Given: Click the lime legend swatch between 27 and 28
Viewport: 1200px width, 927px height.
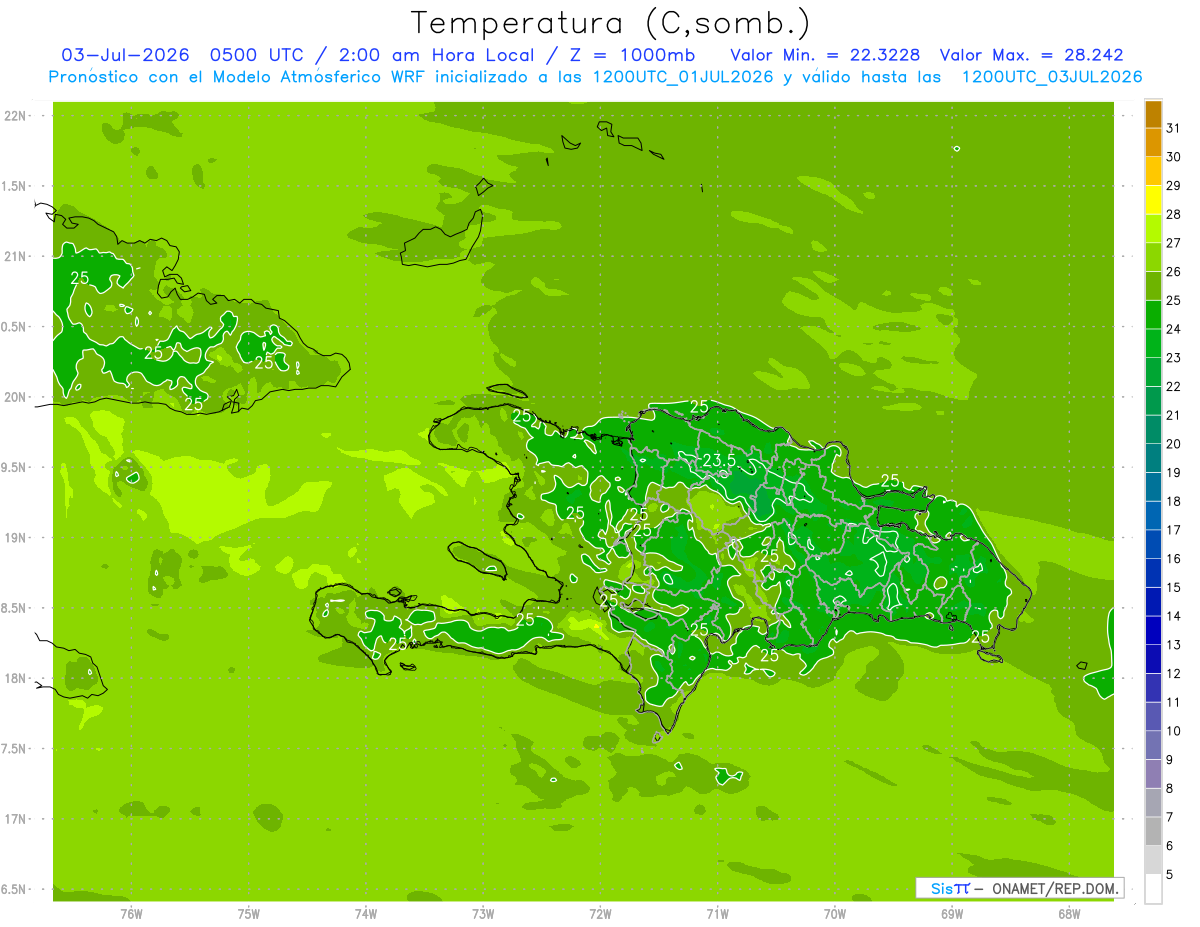Looking at the screenshot, I should coord(1153,229).
